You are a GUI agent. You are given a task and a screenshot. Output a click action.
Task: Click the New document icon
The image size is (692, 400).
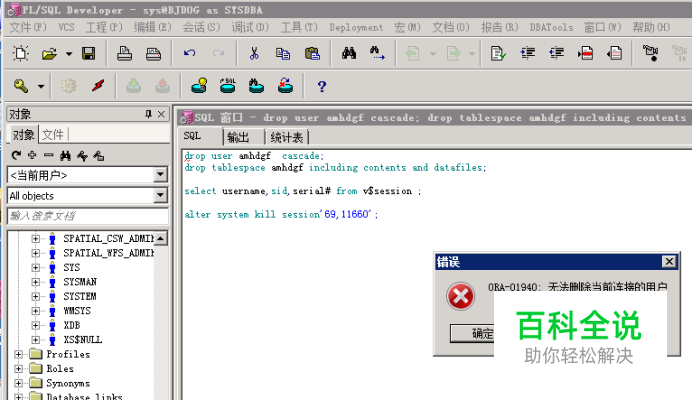coord(21,54)
